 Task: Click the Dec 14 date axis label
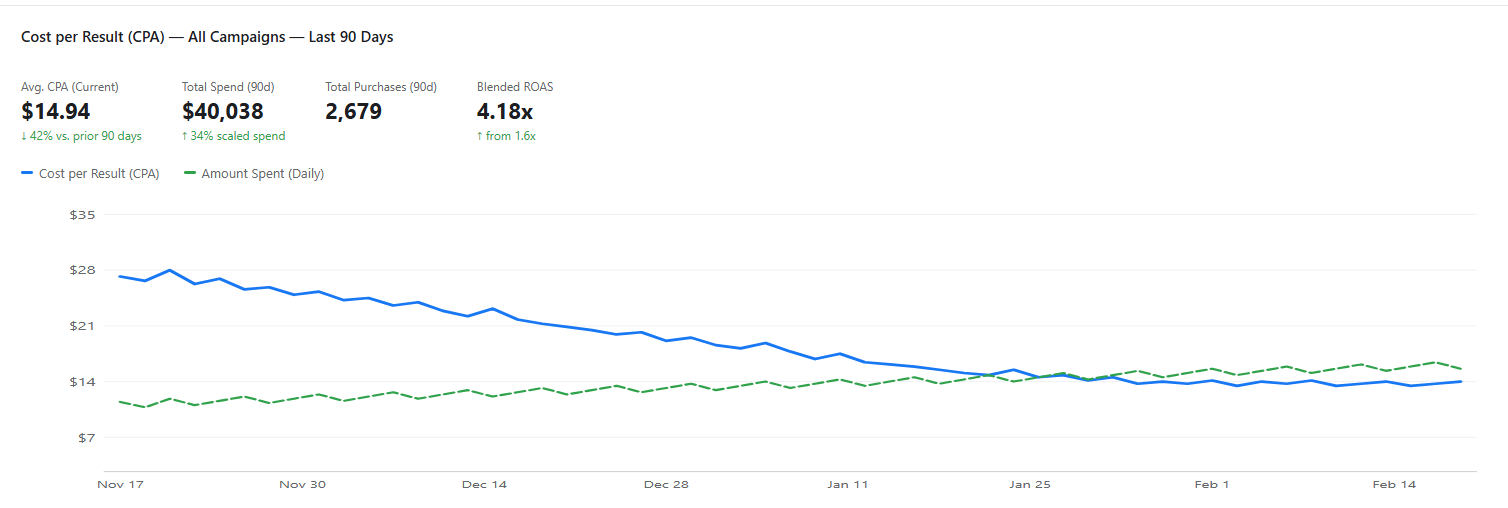484,485
